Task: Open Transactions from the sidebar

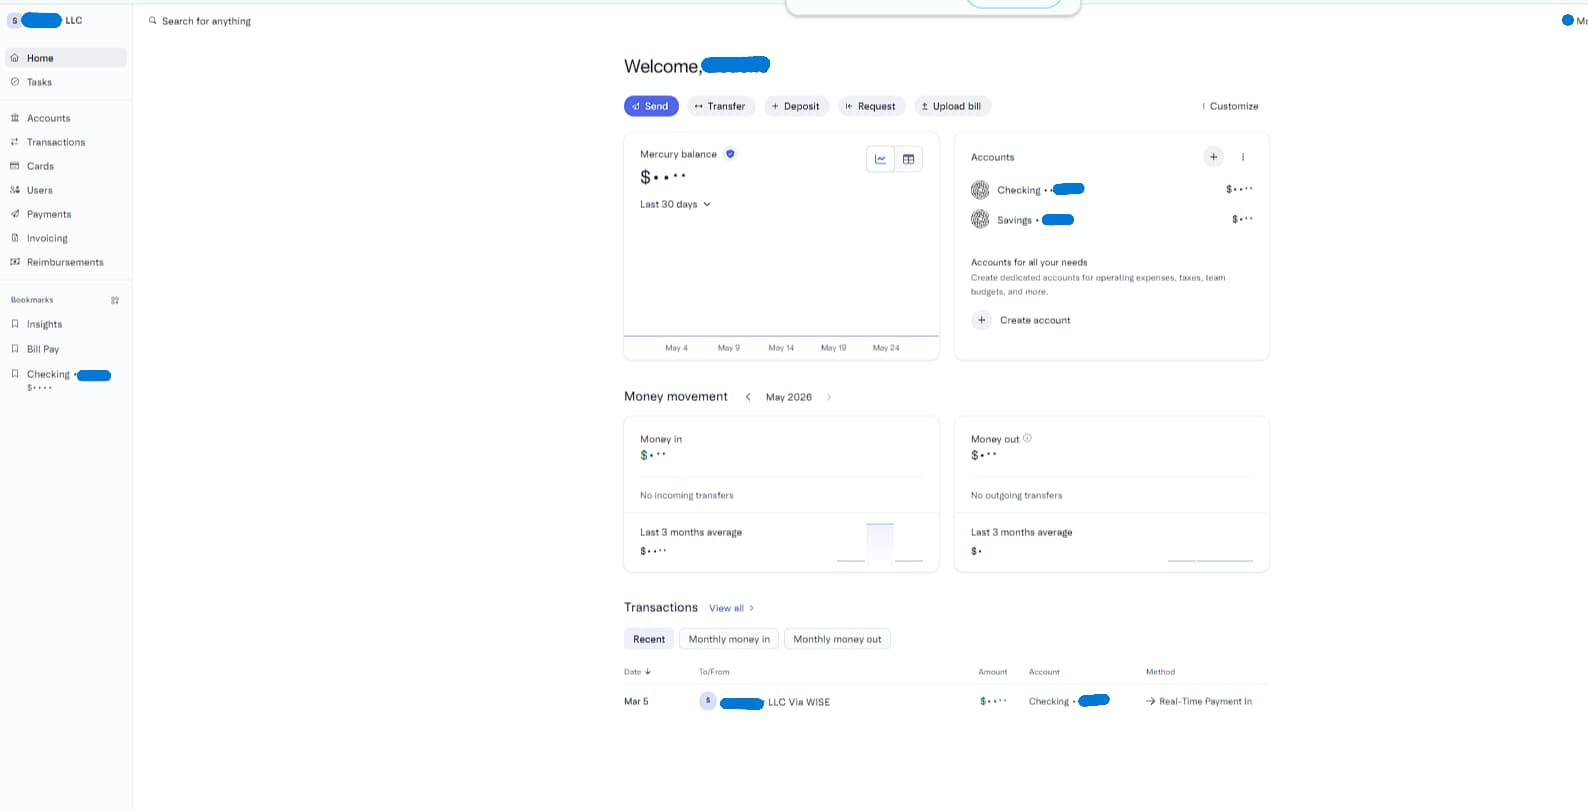Action: pyautogui.click(x=66, y=142)
